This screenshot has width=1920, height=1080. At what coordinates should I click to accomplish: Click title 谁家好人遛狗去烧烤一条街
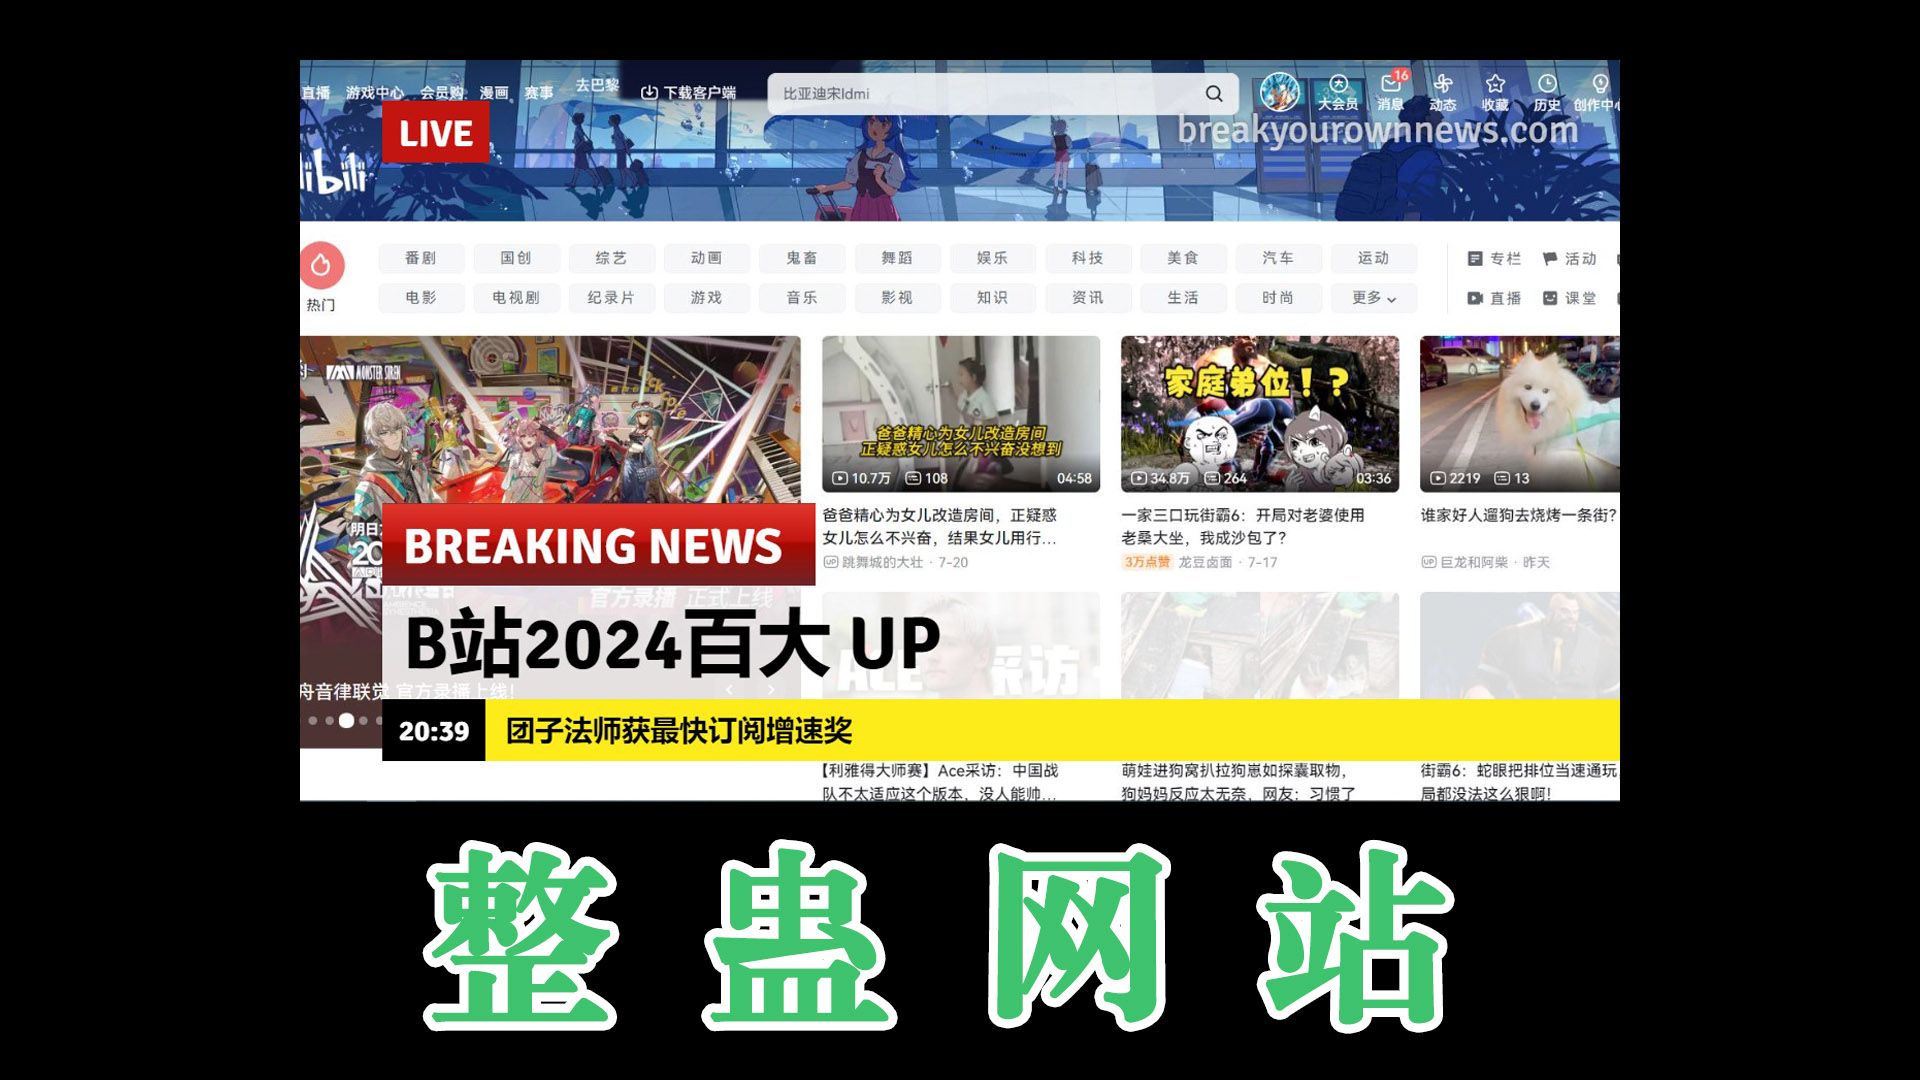[1519, 515]
